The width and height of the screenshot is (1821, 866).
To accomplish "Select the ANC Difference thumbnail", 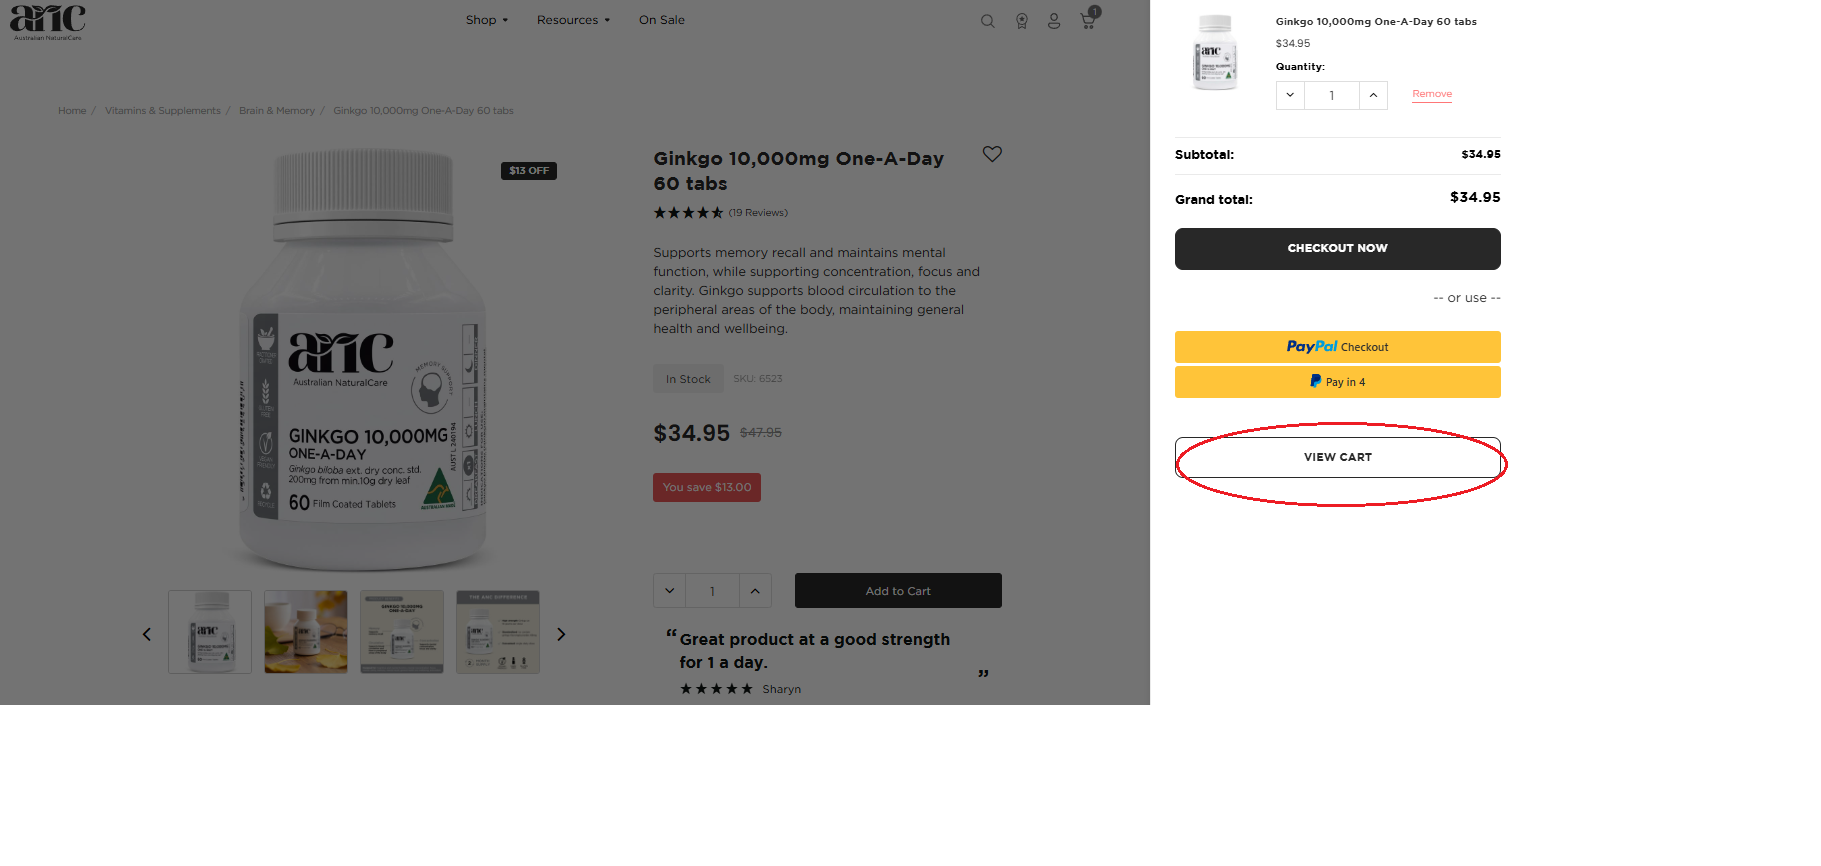I will [x=498, y=632].
